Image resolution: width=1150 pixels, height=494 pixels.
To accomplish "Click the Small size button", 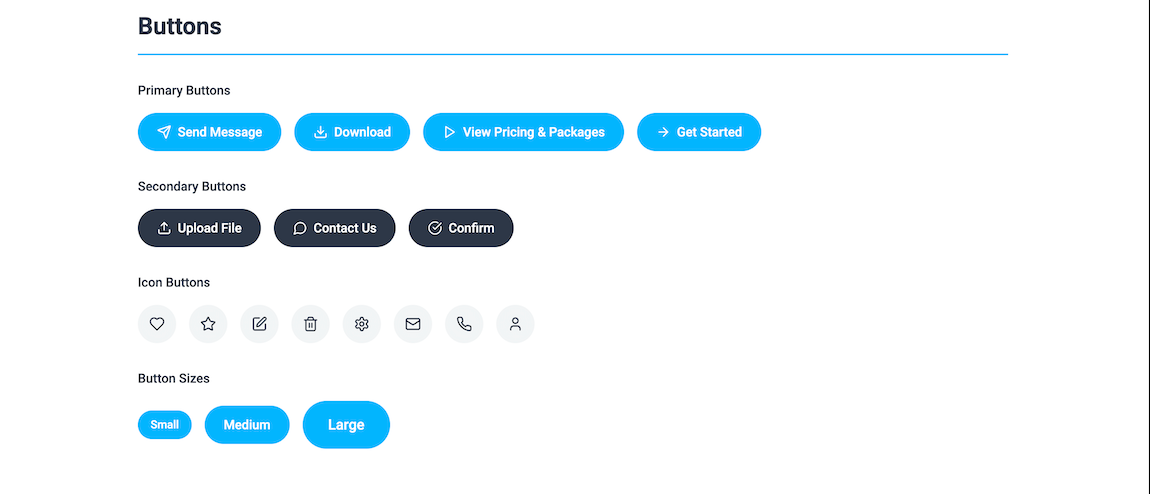I will (164, 425).
